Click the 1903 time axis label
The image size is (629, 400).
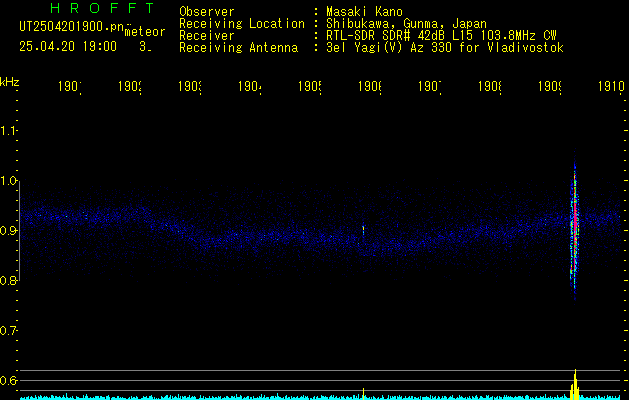pyautogui.click(x=190, y=87)
